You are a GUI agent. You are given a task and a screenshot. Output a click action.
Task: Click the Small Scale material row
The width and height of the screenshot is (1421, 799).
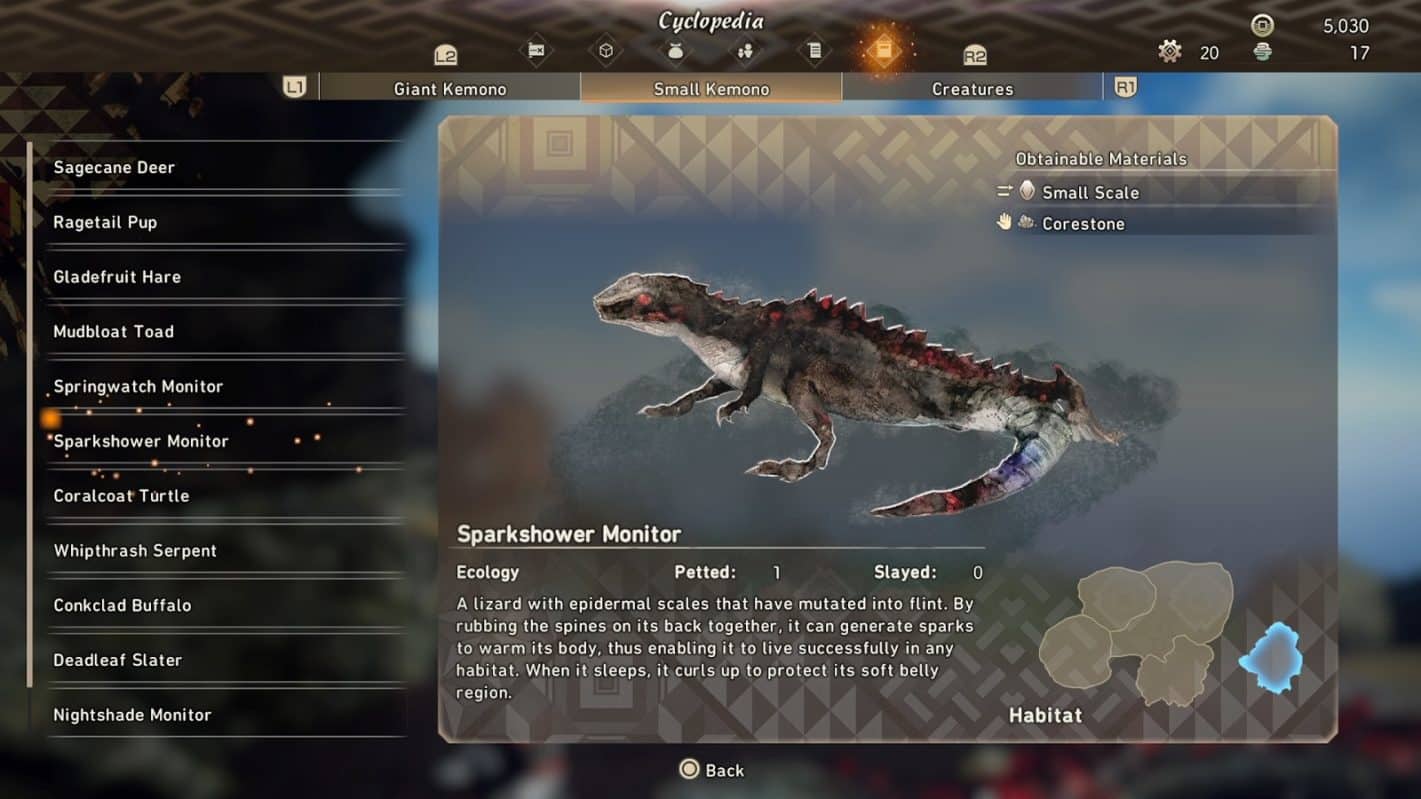tap(1165, 192)
